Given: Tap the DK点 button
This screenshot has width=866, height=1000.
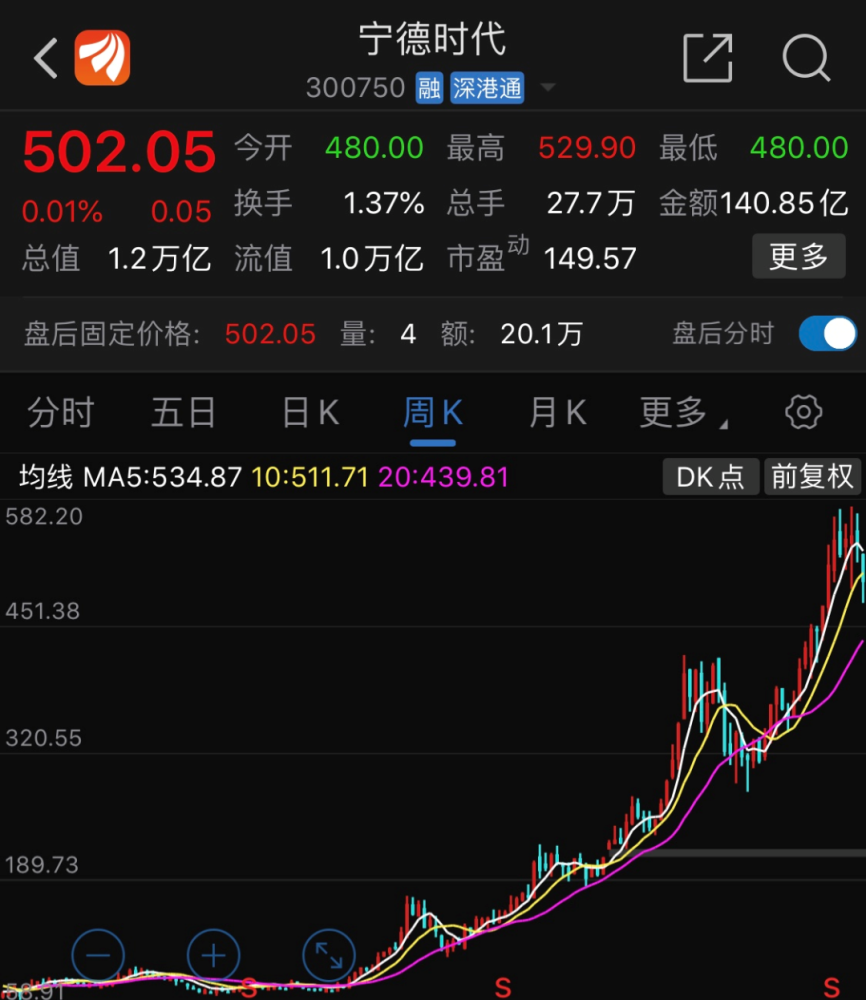Looking at the screenshot, I should [x=710, y=476].
